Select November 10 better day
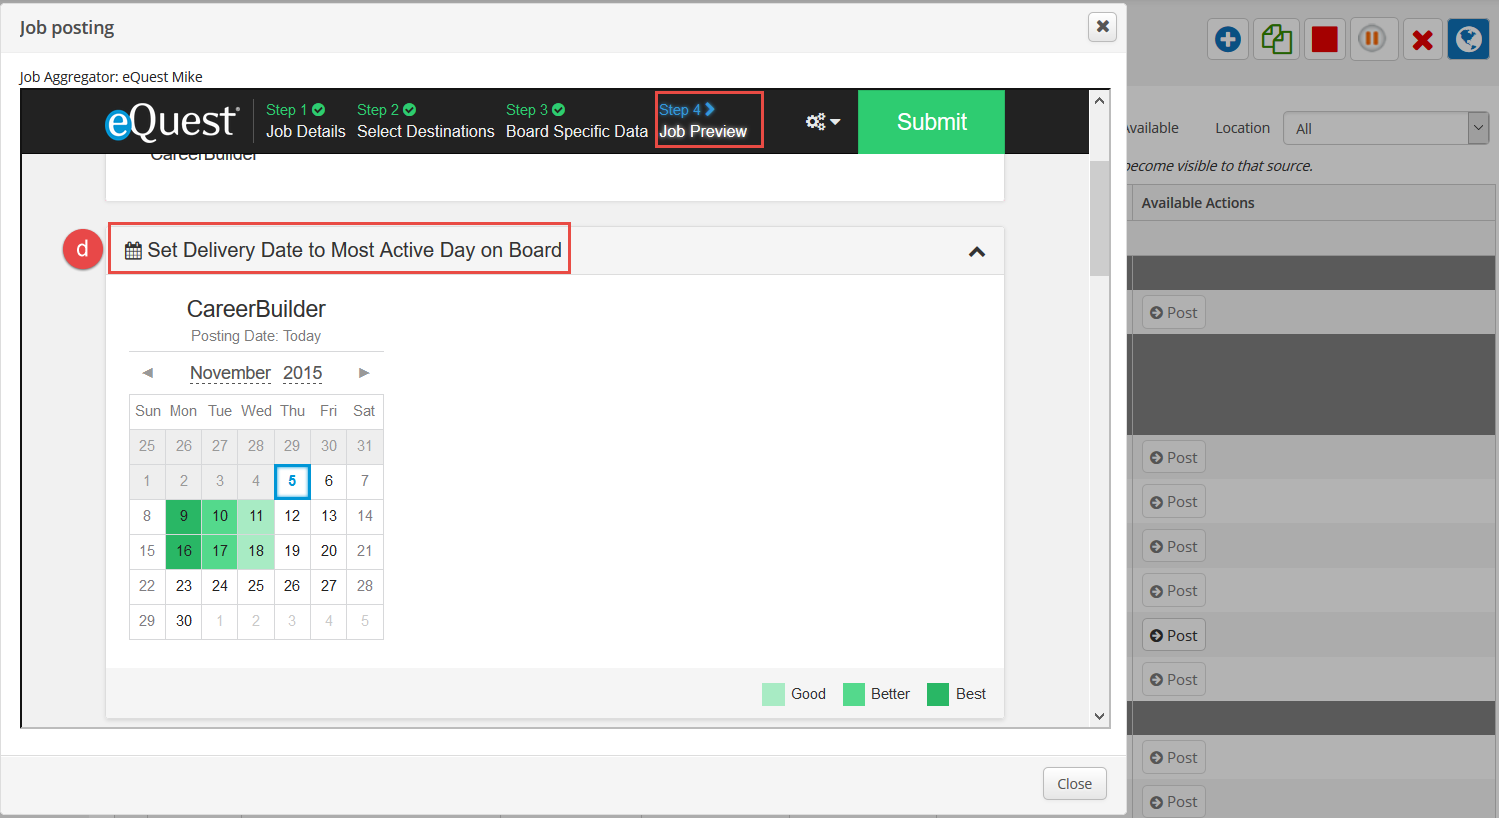 (x=220, y=516)
